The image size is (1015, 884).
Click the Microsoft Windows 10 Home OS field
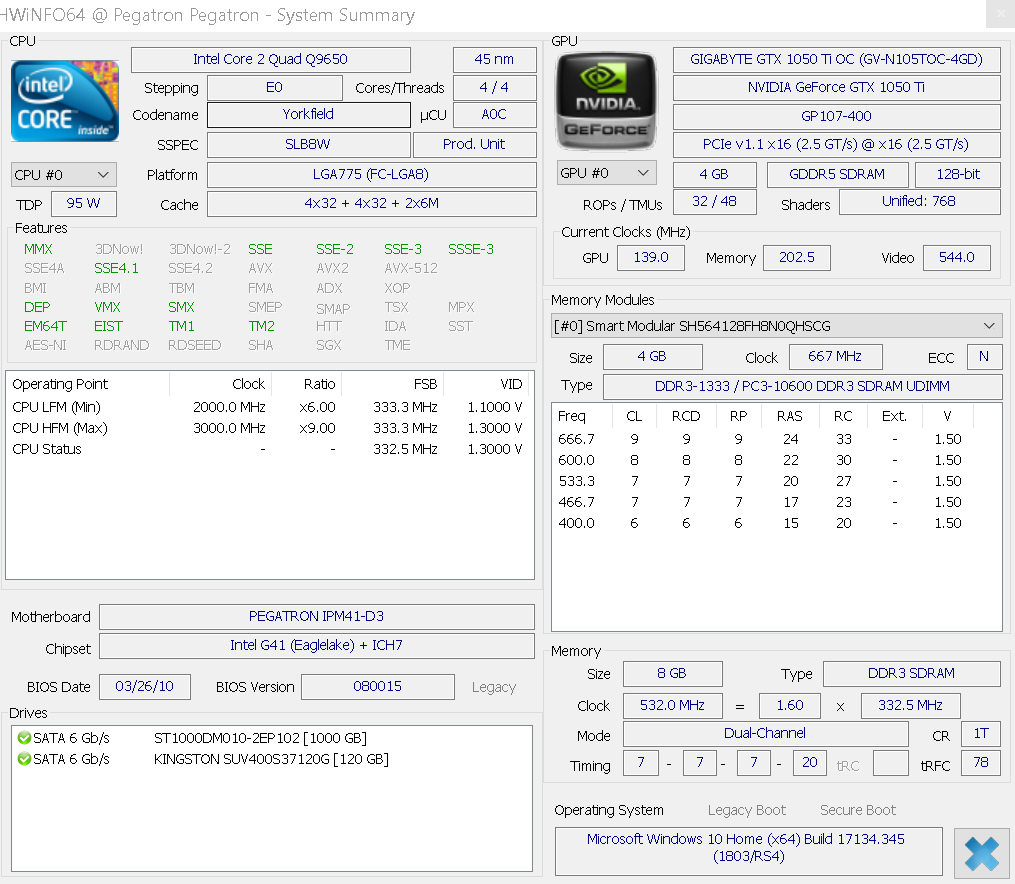(x=748, y=850)
